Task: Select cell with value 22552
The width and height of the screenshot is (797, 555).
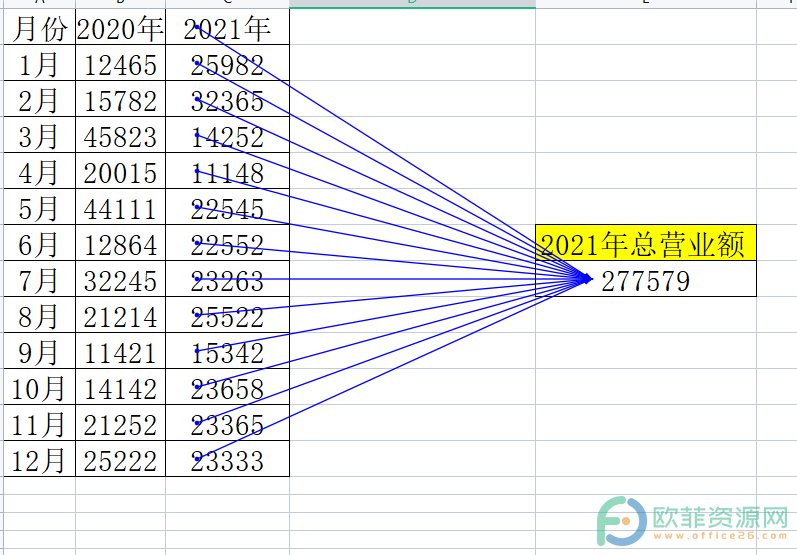Action: coord(227,243)
